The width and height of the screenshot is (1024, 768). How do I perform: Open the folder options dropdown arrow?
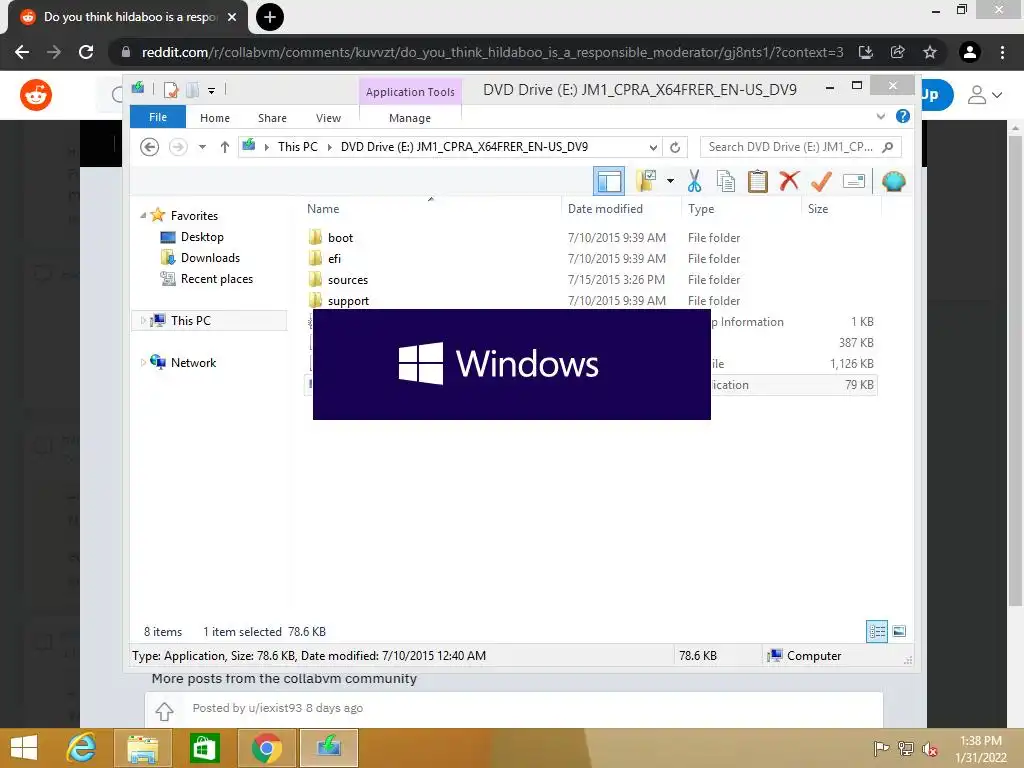[x=670, y=181]
